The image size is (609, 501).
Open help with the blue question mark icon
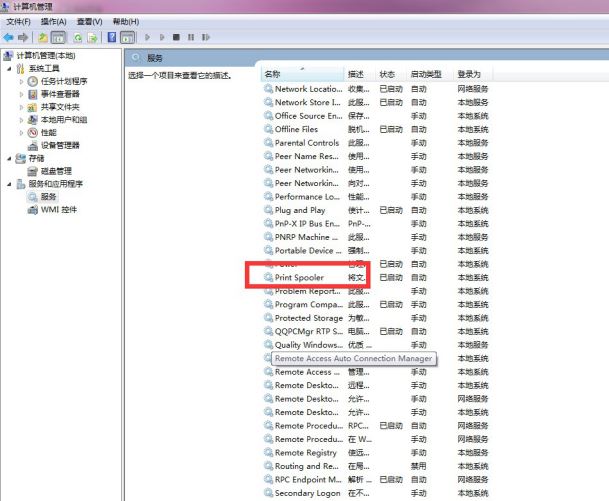(112, 37)
